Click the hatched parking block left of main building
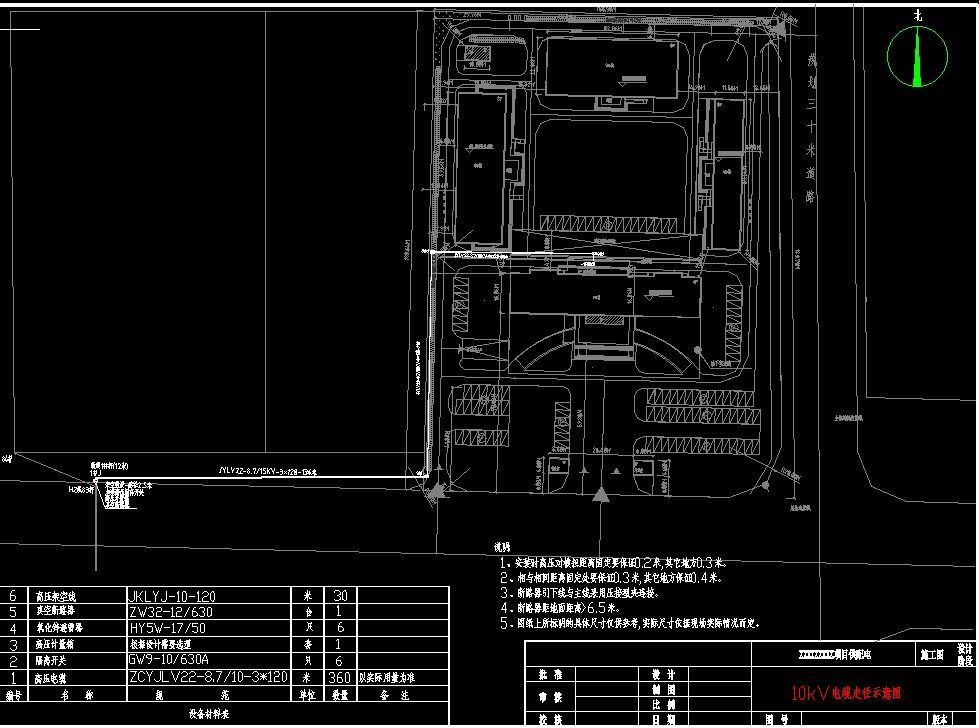Viewport: 979px width, 728px height. coord(461,303)
